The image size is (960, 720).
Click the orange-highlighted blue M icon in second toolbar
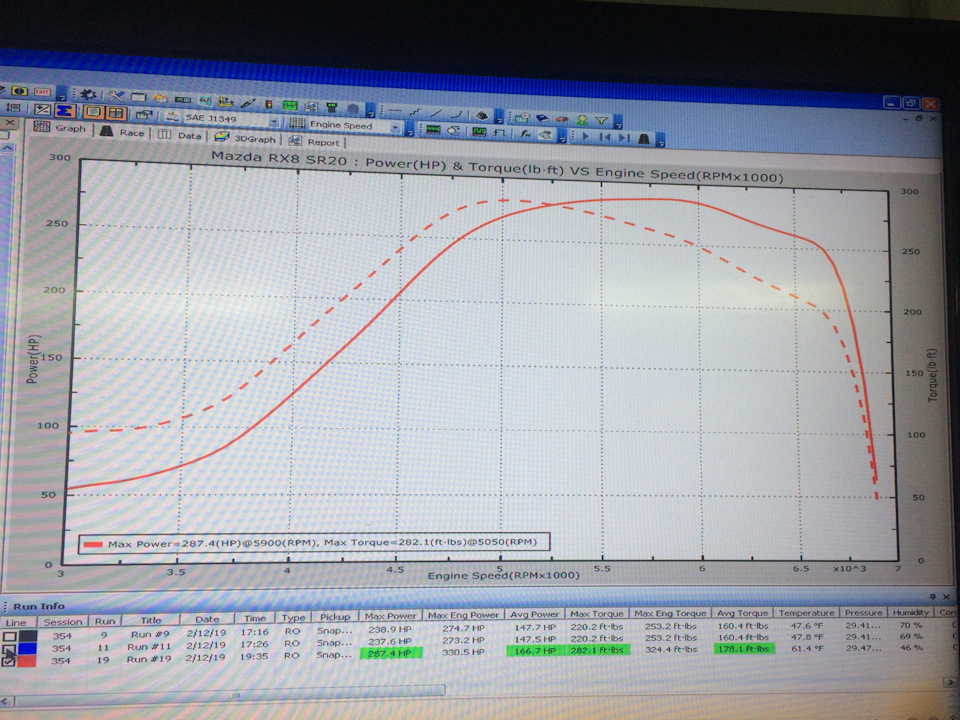(x=65, y=110)
